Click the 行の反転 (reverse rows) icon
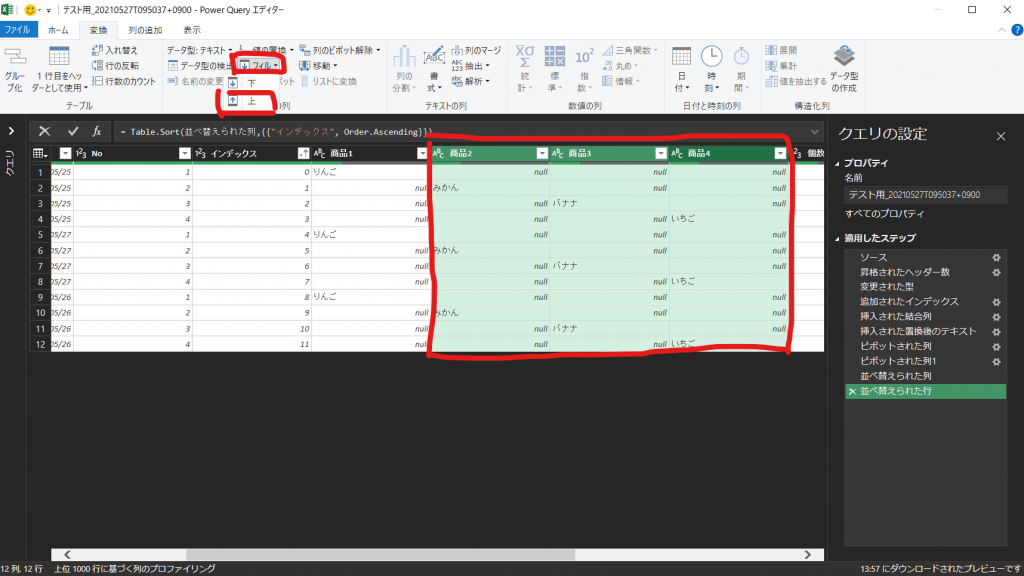Screen dimensions: 1024x576 [98, 66]
